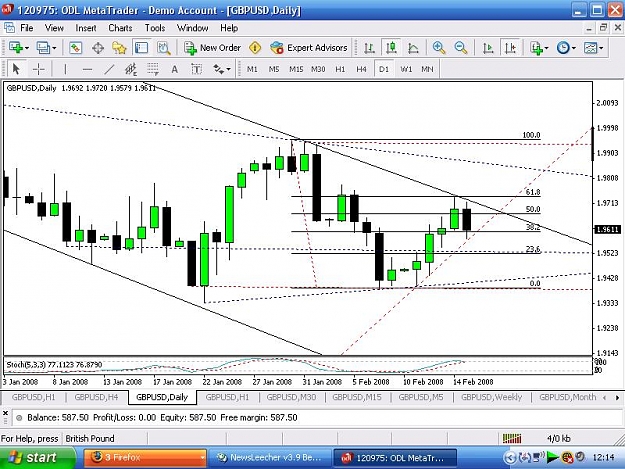Open the Strategy Tester magnifier icon
Image resolution: width=625 pixels, height=469 pixels.
[163, 48]
